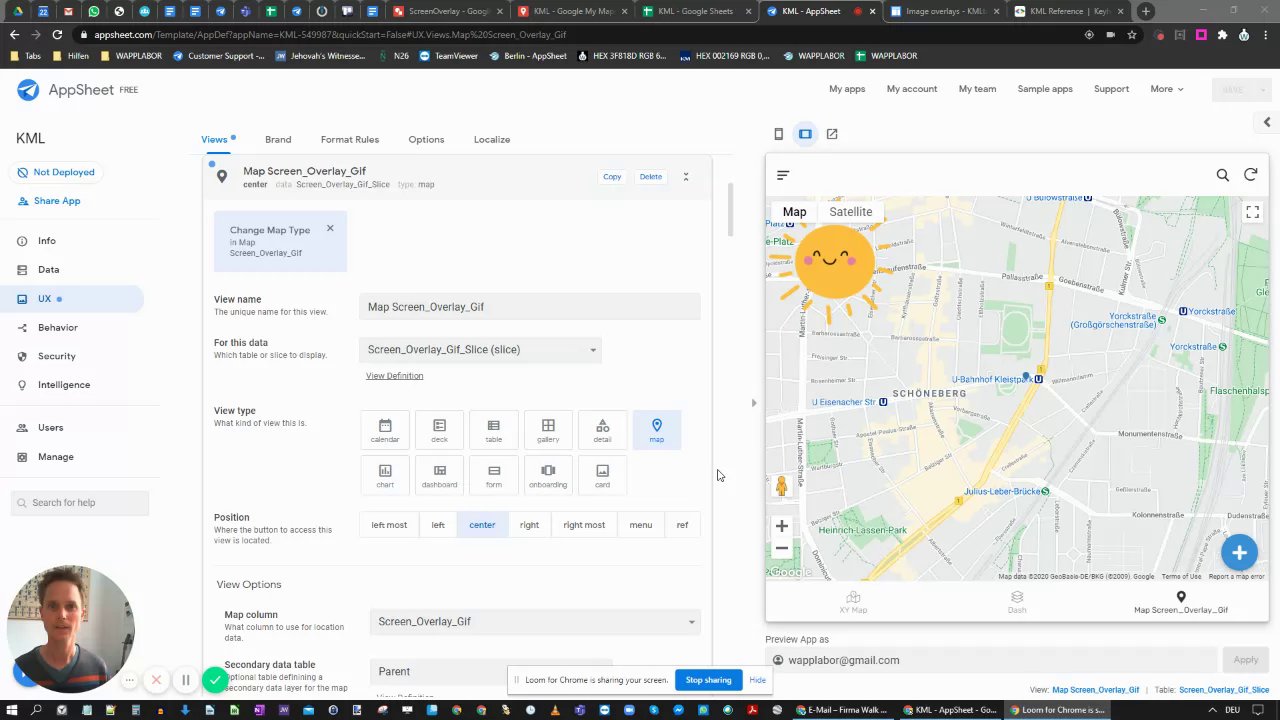Open the Brand tab
This screenshot has width=1280, height=720.
(x=278, y=140)
